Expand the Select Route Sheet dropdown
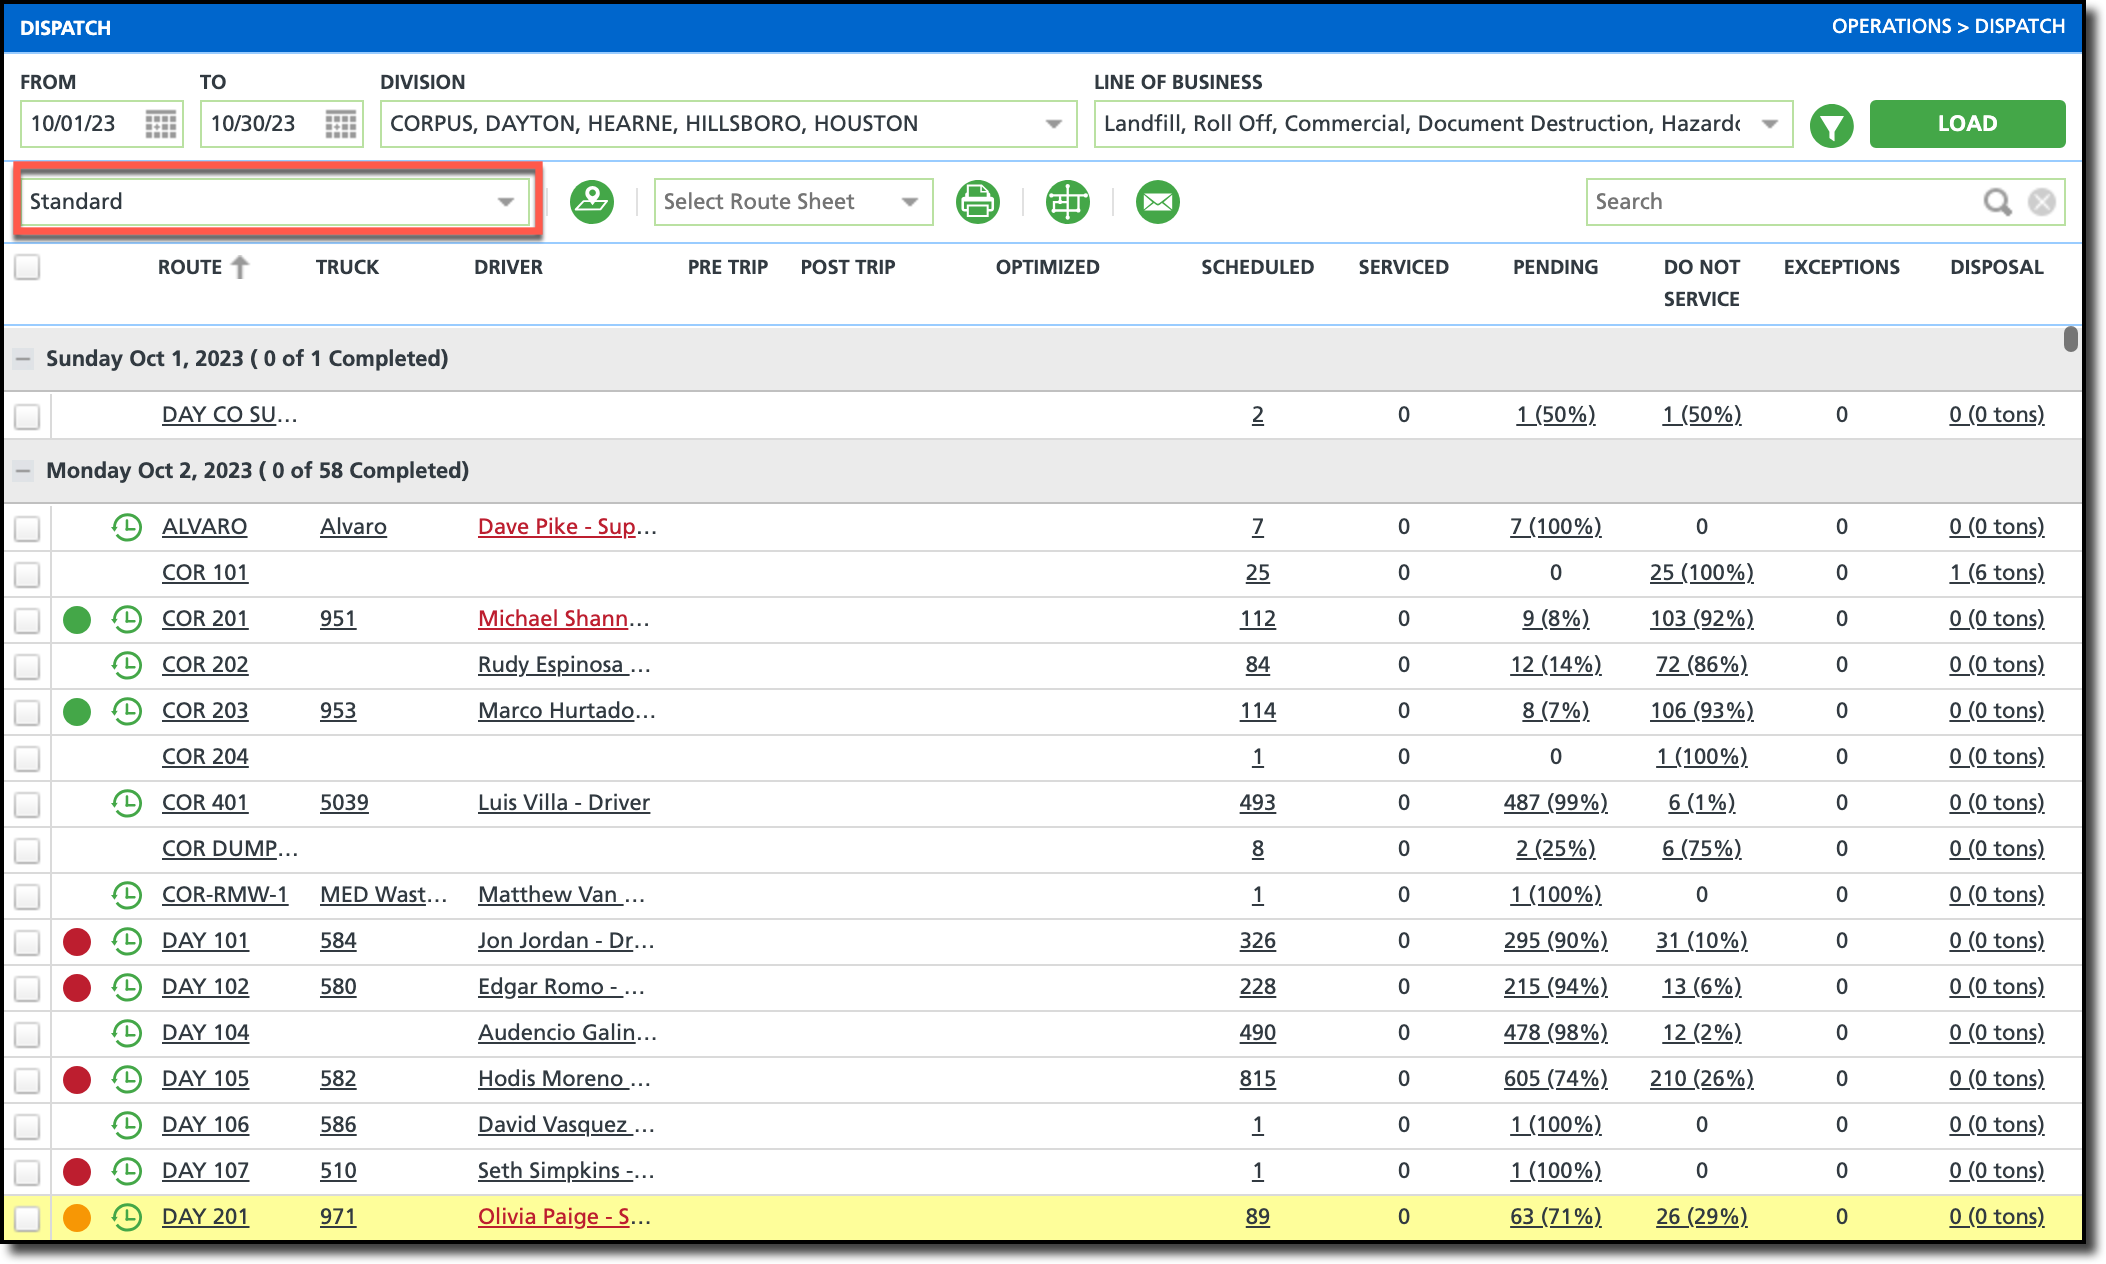2106x1264 pixels. pos(792,202)
